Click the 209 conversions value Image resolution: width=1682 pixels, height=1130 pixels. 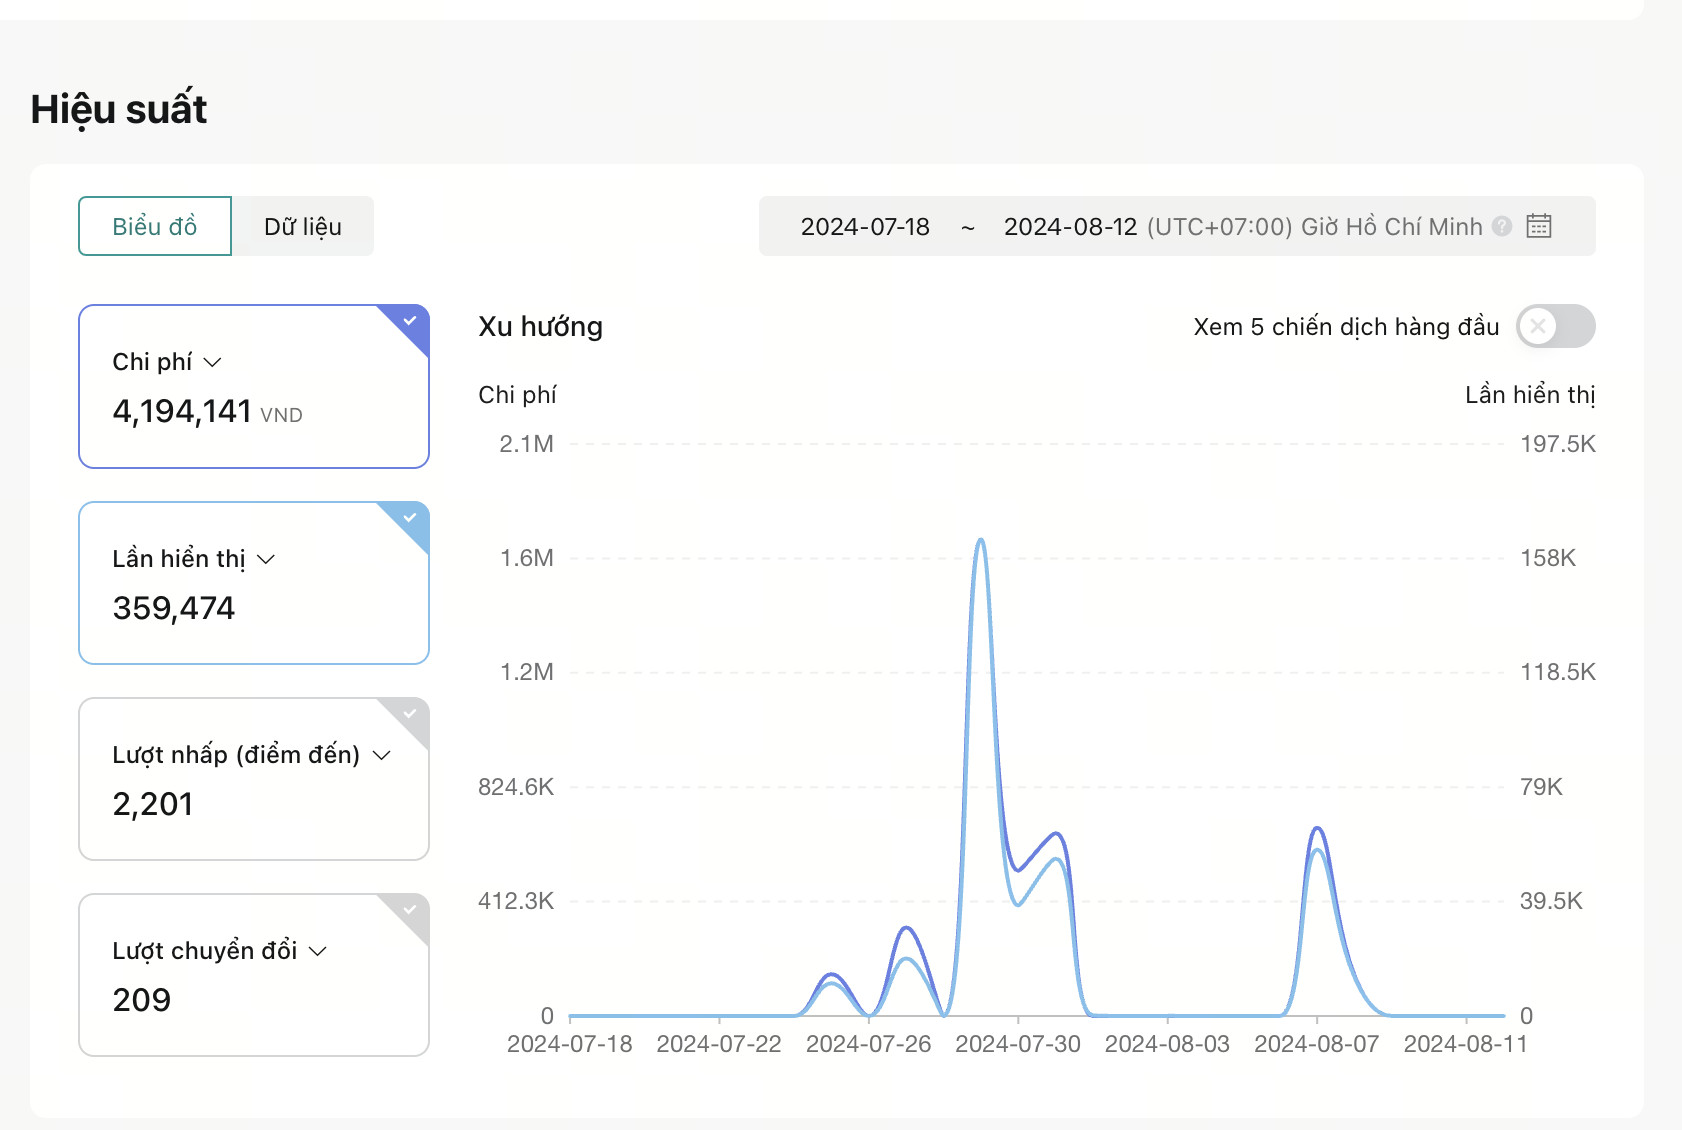[x=141, y=1000]
